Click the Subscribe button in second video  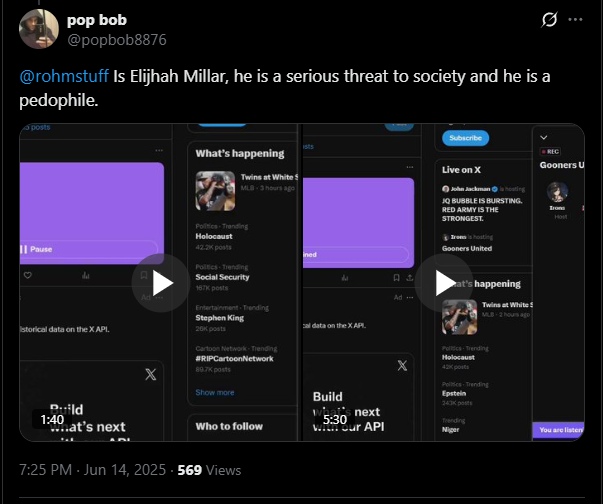tap(465, 138)
